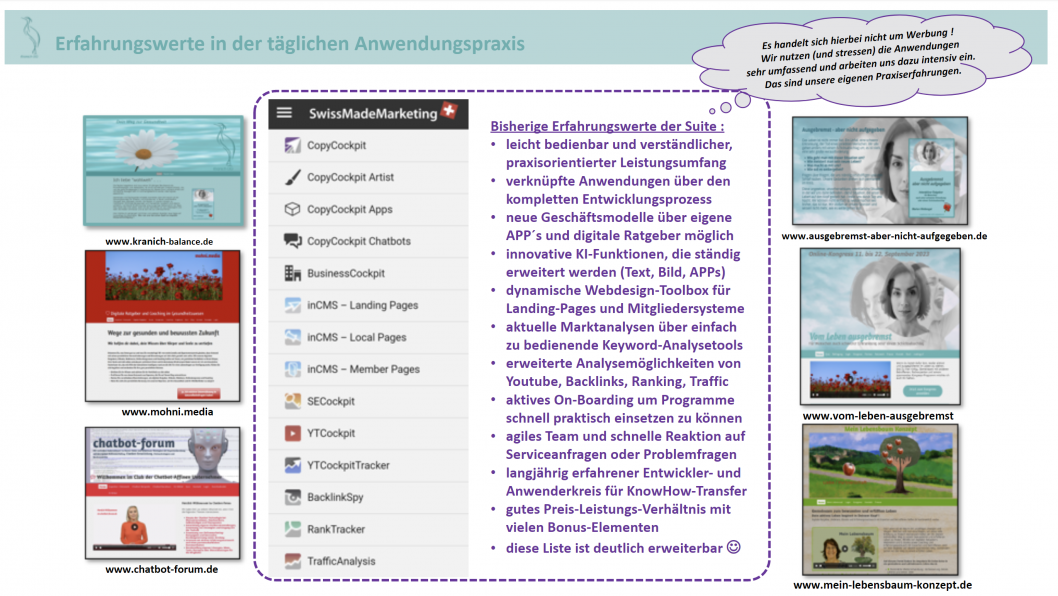1058x596 pixels.
Task: Select YTCockpitTracker menu entry
Action: click(x=368, y=465)
